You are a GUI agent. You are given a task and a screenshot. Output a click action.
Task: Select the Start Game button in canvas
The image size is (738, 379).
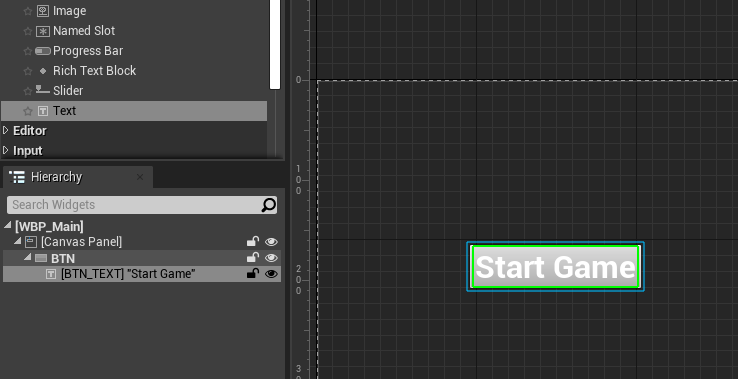point(555,267)
